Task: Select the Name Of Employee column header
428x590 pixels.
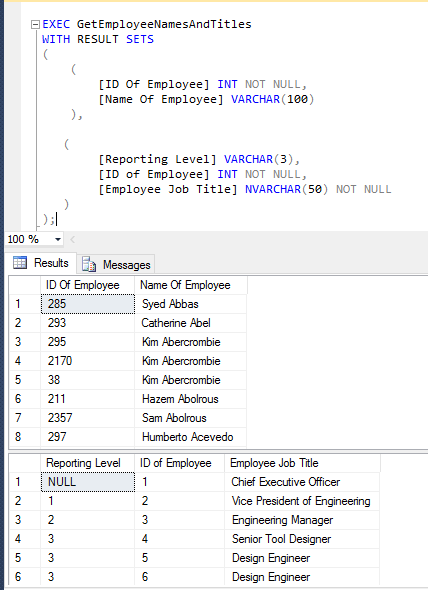Action: coord(191,285)
